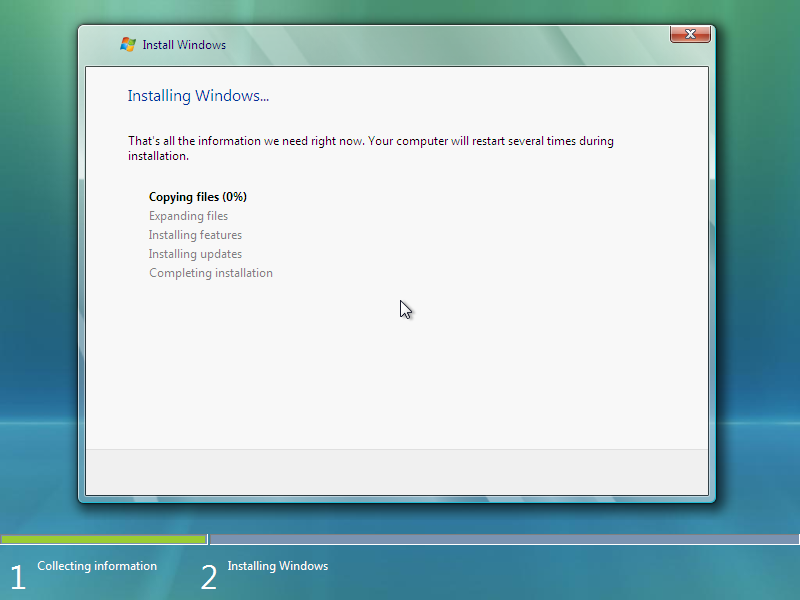This screenshot has height=600, width=800.
Task: Switch to the Collecting information stage tab
Action: coord(96,566)
